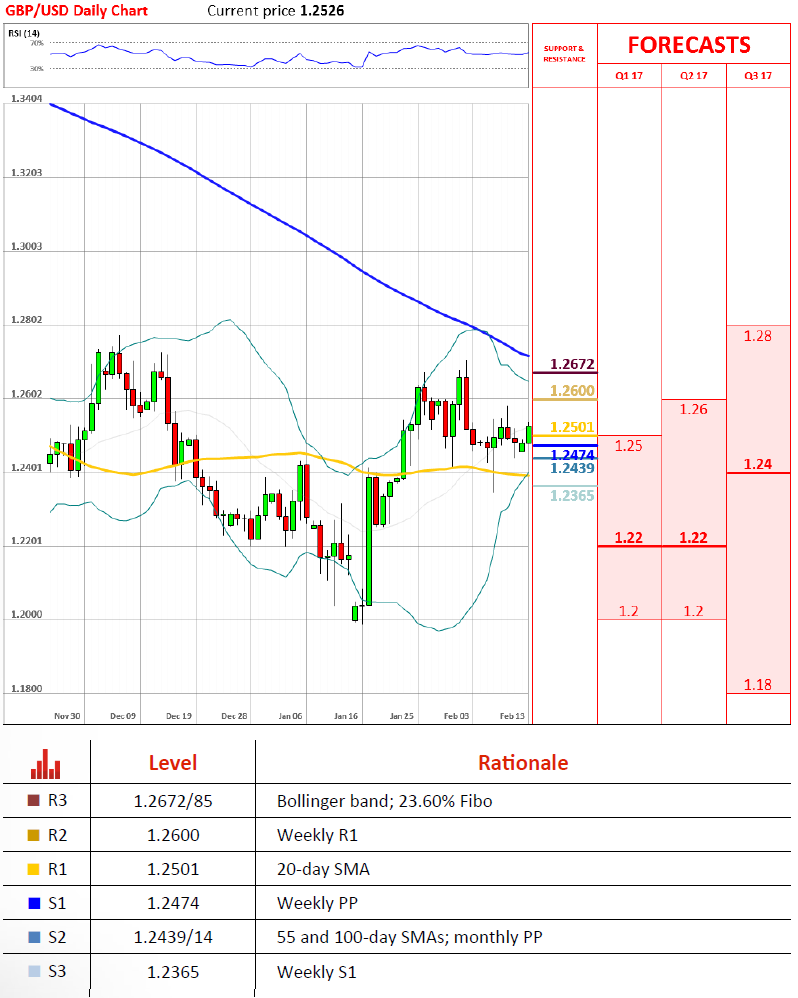
Task: Click the Q3 17 low forecast 1.18
Action: 758,685
